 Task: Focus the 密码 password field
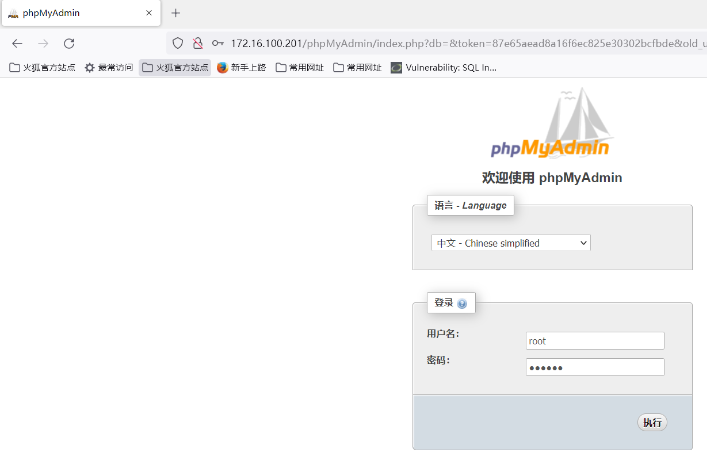595,367
